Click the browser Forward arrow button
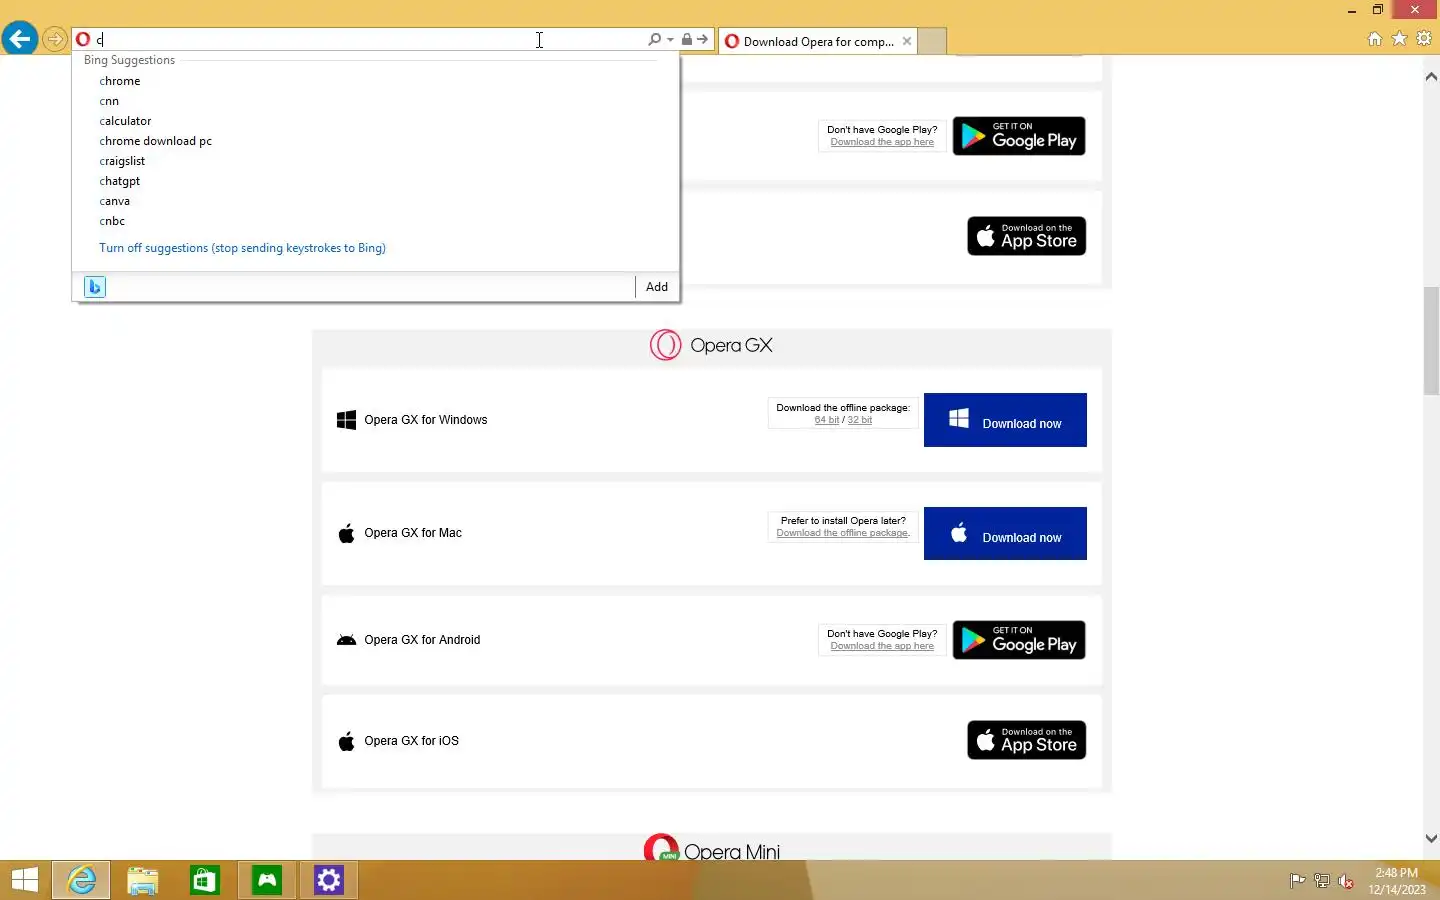 point(55,40)
